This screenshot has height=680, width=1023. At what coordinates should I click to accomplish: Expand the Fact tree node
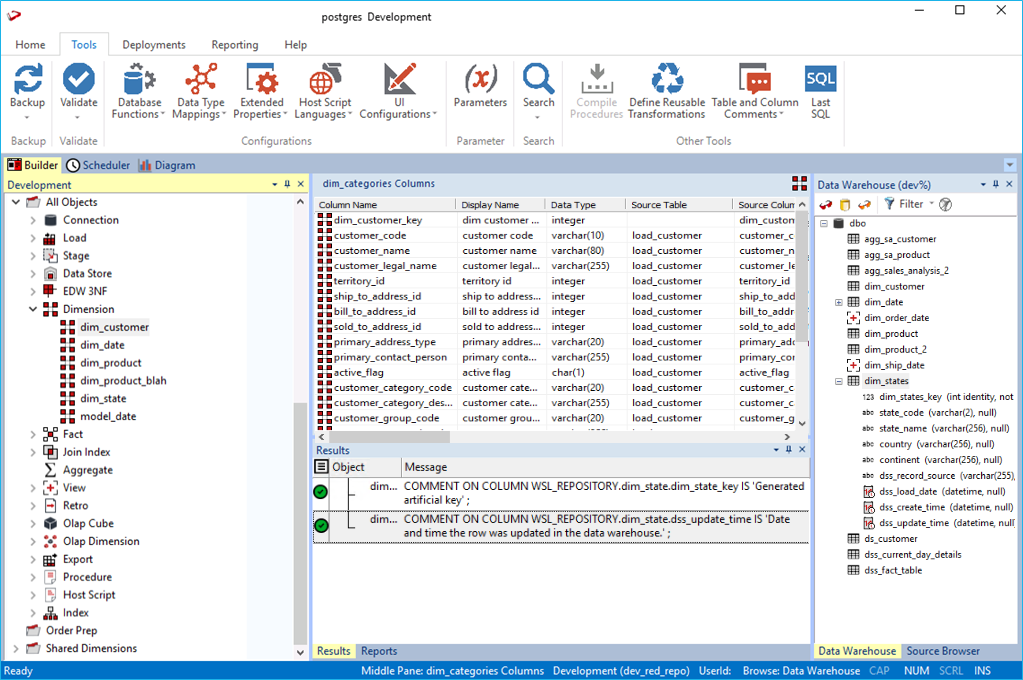[x=32, y=435]
